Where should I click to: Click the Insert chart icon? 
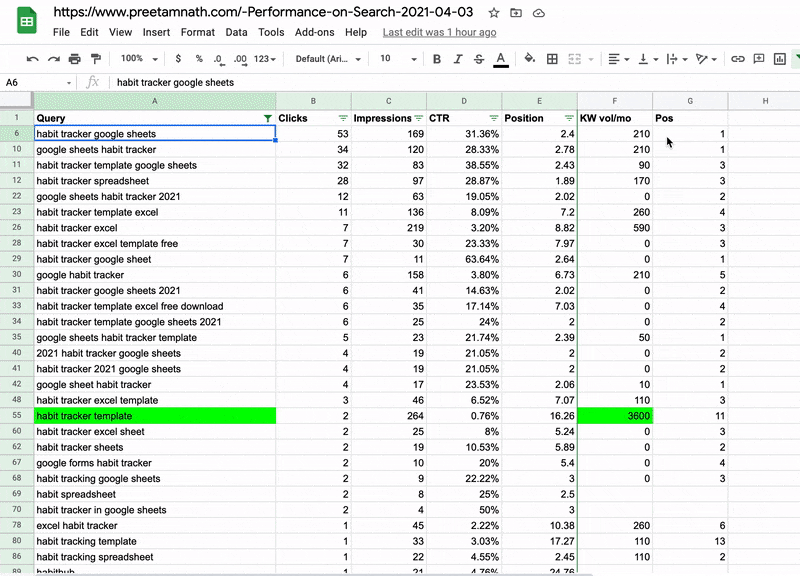[x=779, y=59]
